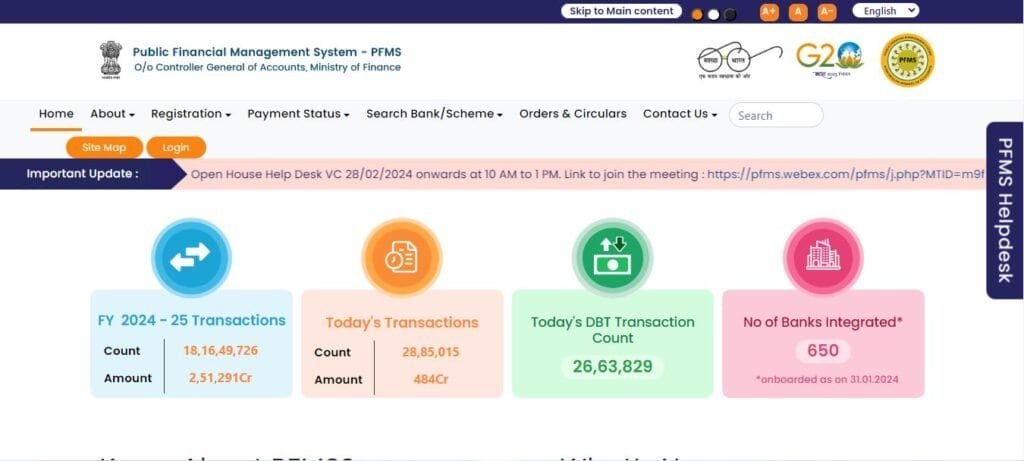This screenshot has width=1024, height=461.
Task: Open the G20 logo
Action: pos(829,59)
